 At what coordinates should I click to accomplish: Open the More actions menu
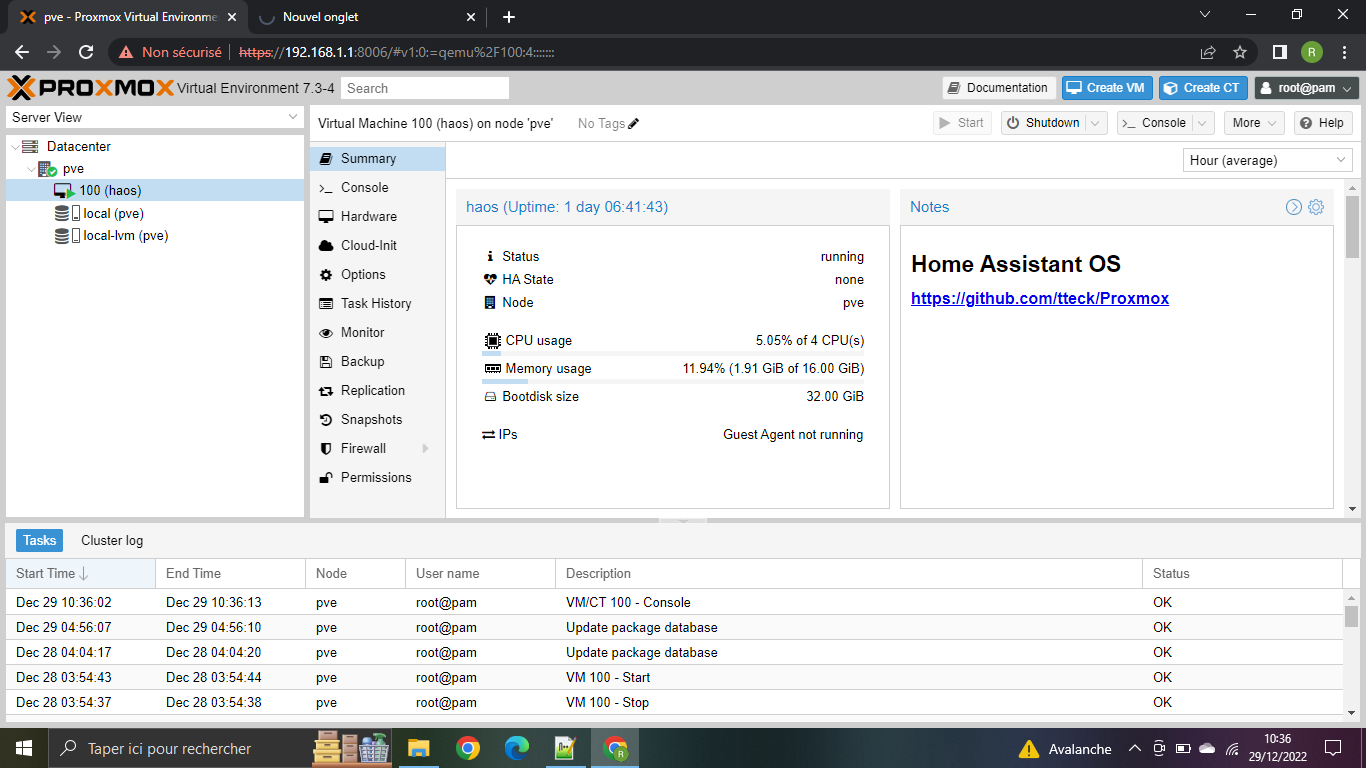[x=1254, y=123]
